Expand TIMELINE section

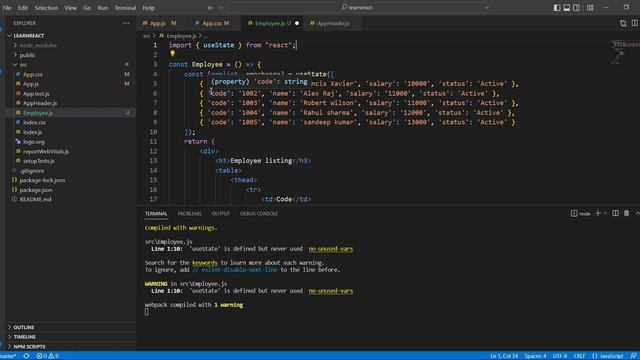24,337
